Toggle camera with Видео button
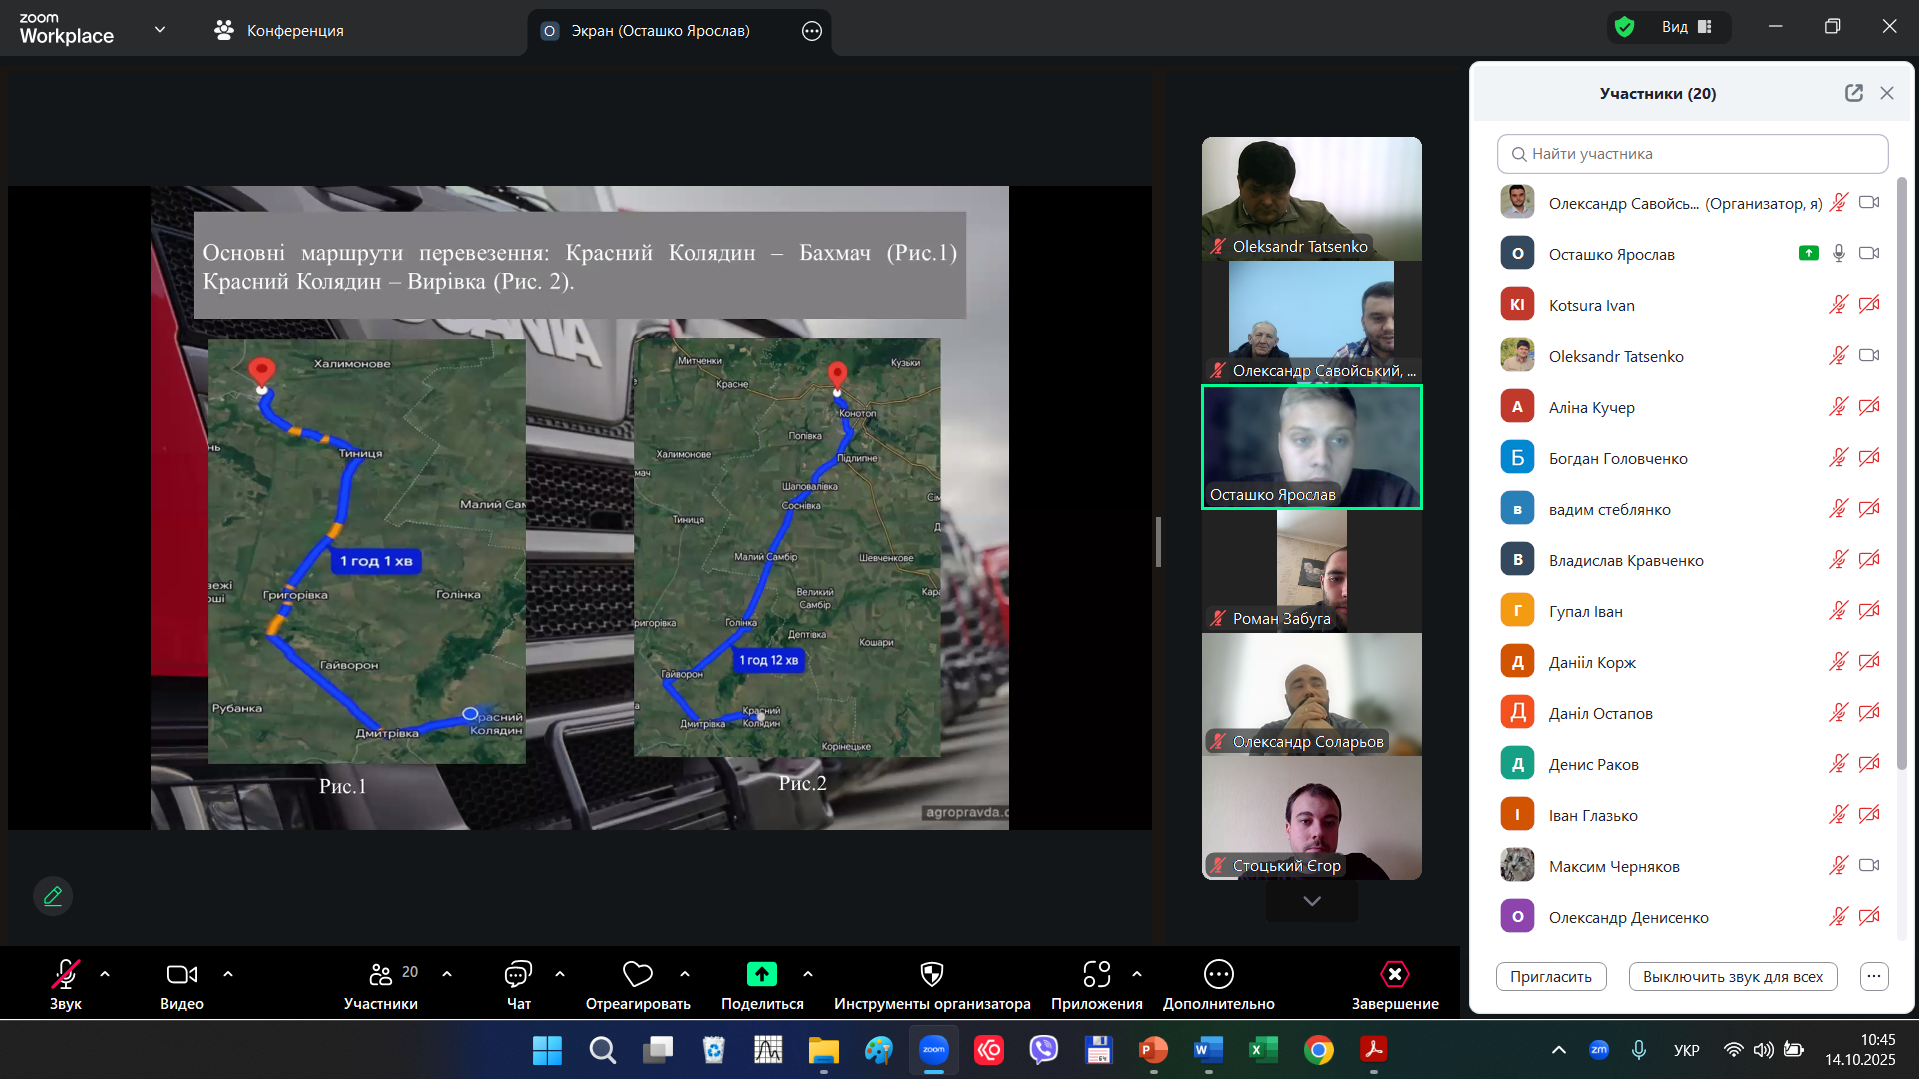1919x1079 pixels. pos(181,974)
